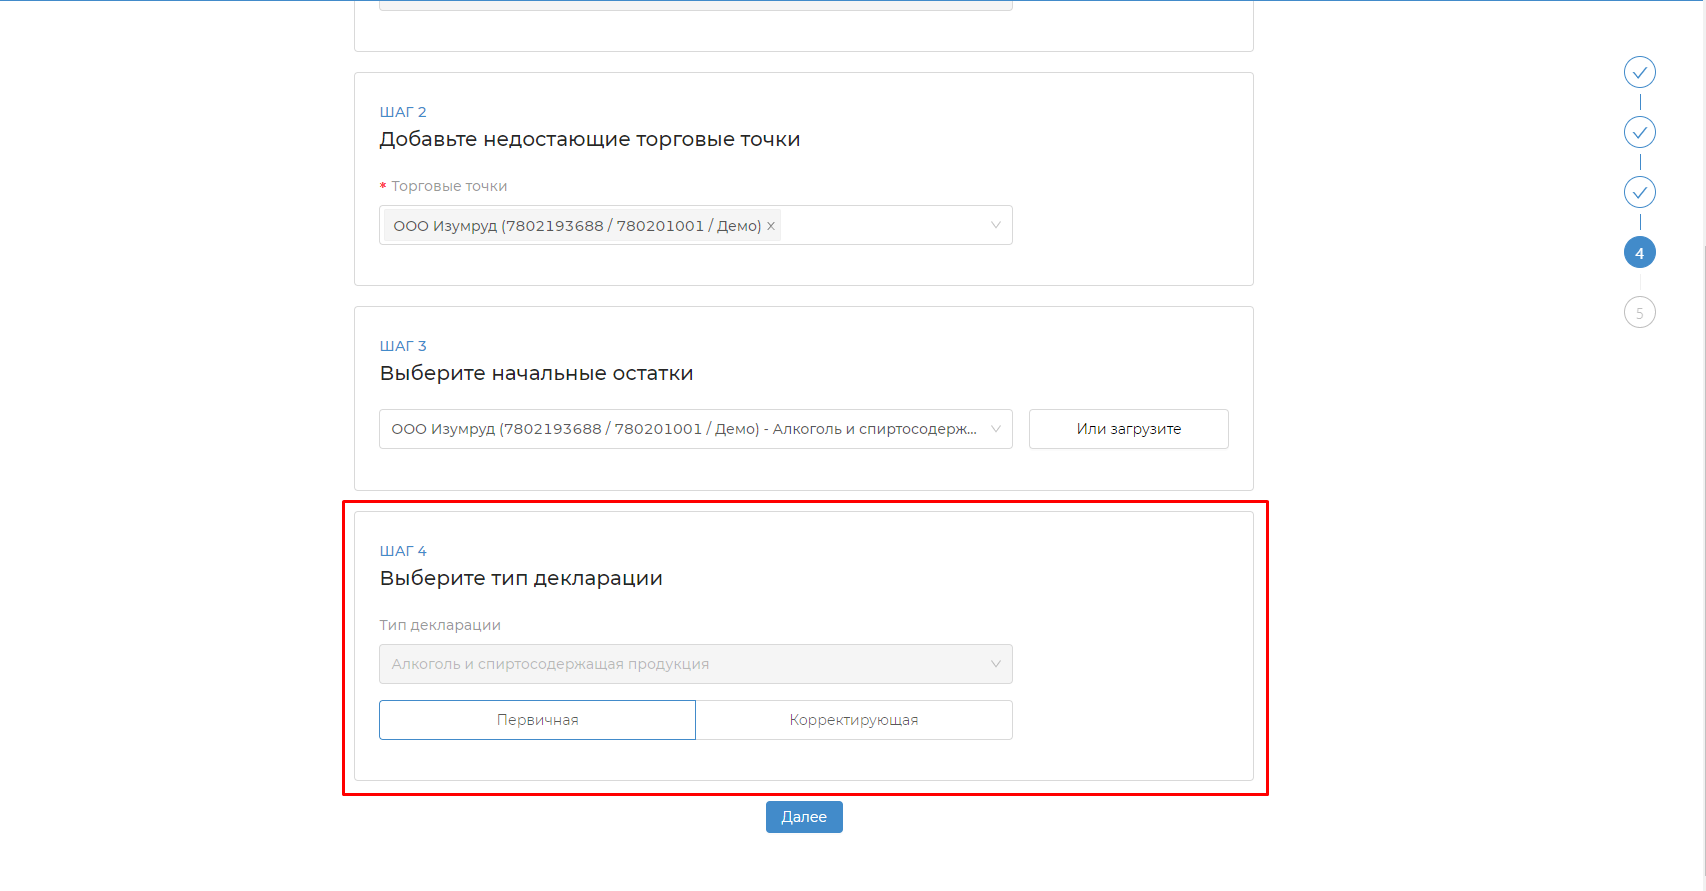
Task: Select the active step 4 indicator
Action: (x=1639, y=253)
